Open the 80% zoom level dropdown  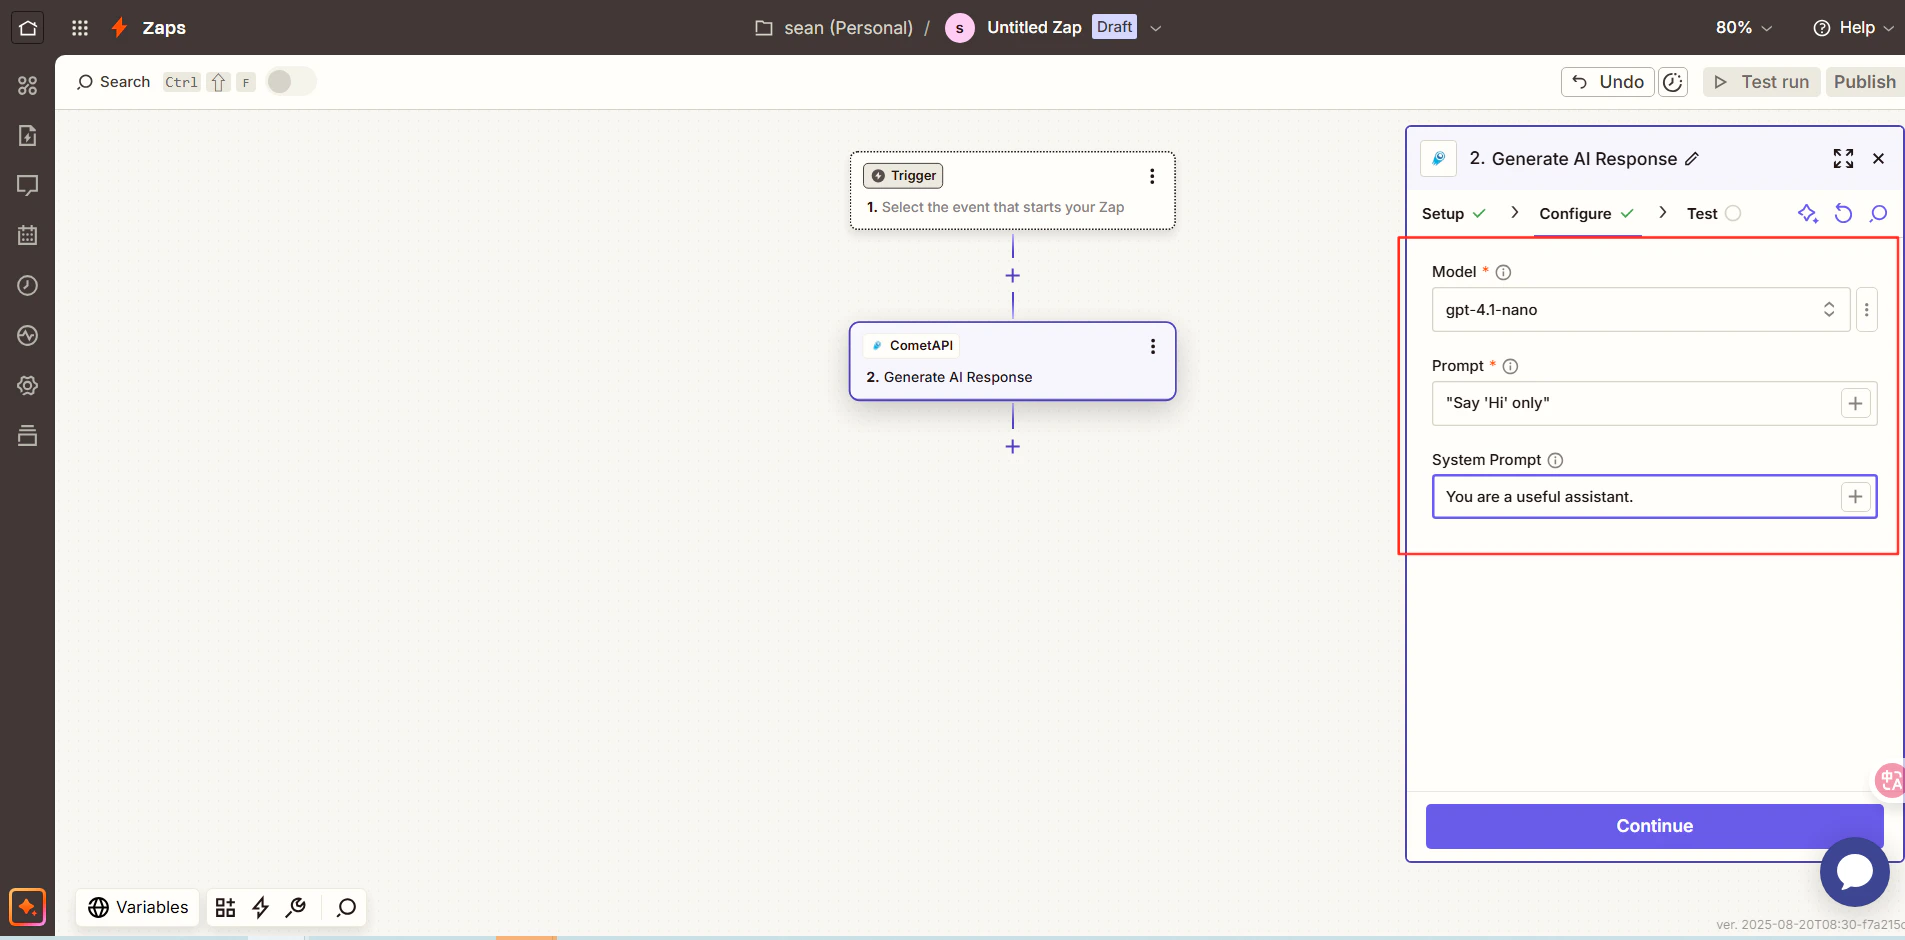[x=1742, y=27]
